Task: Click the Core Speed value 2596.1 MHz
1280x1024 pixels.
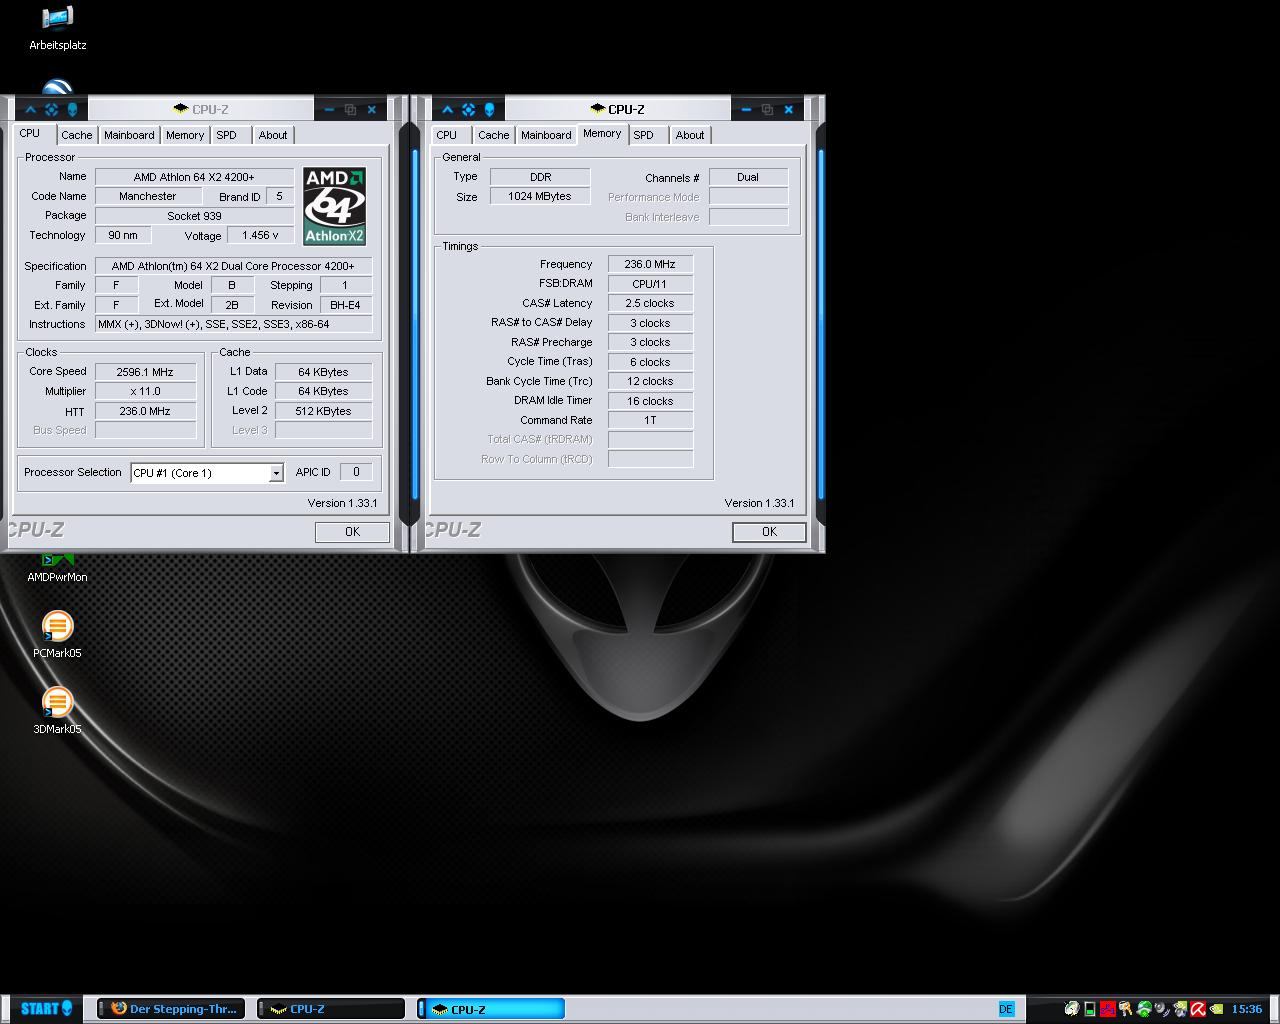Action: pyautogui.click(x=145, y=372)
